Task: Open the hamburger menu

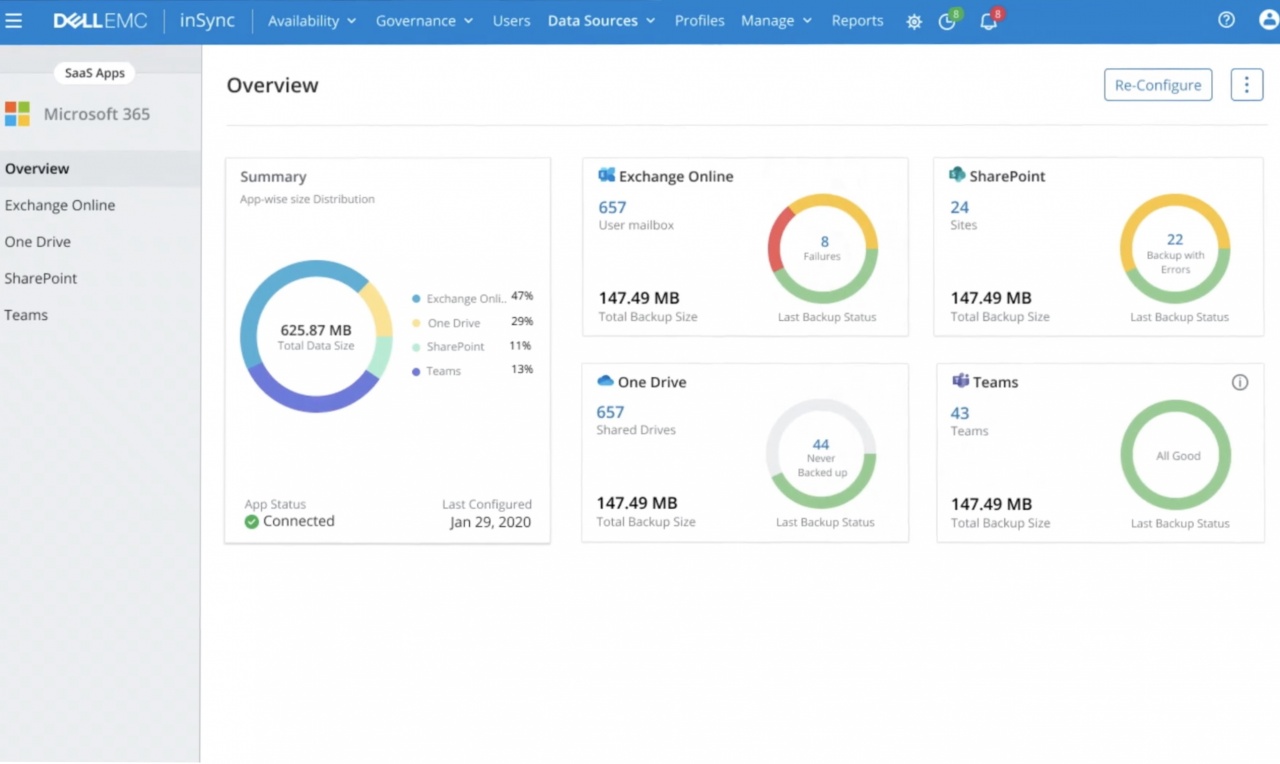Action: click(x=14, y=21)
